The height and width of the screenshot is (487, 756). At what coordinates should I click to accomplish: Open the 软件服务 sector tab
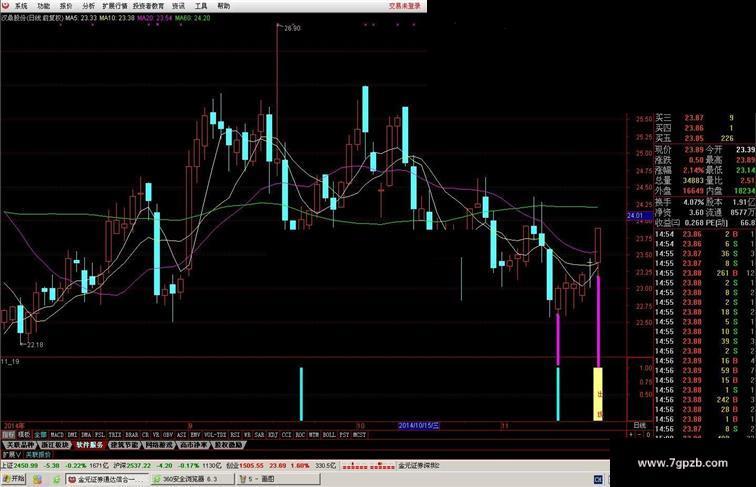(x=90, y=445)
